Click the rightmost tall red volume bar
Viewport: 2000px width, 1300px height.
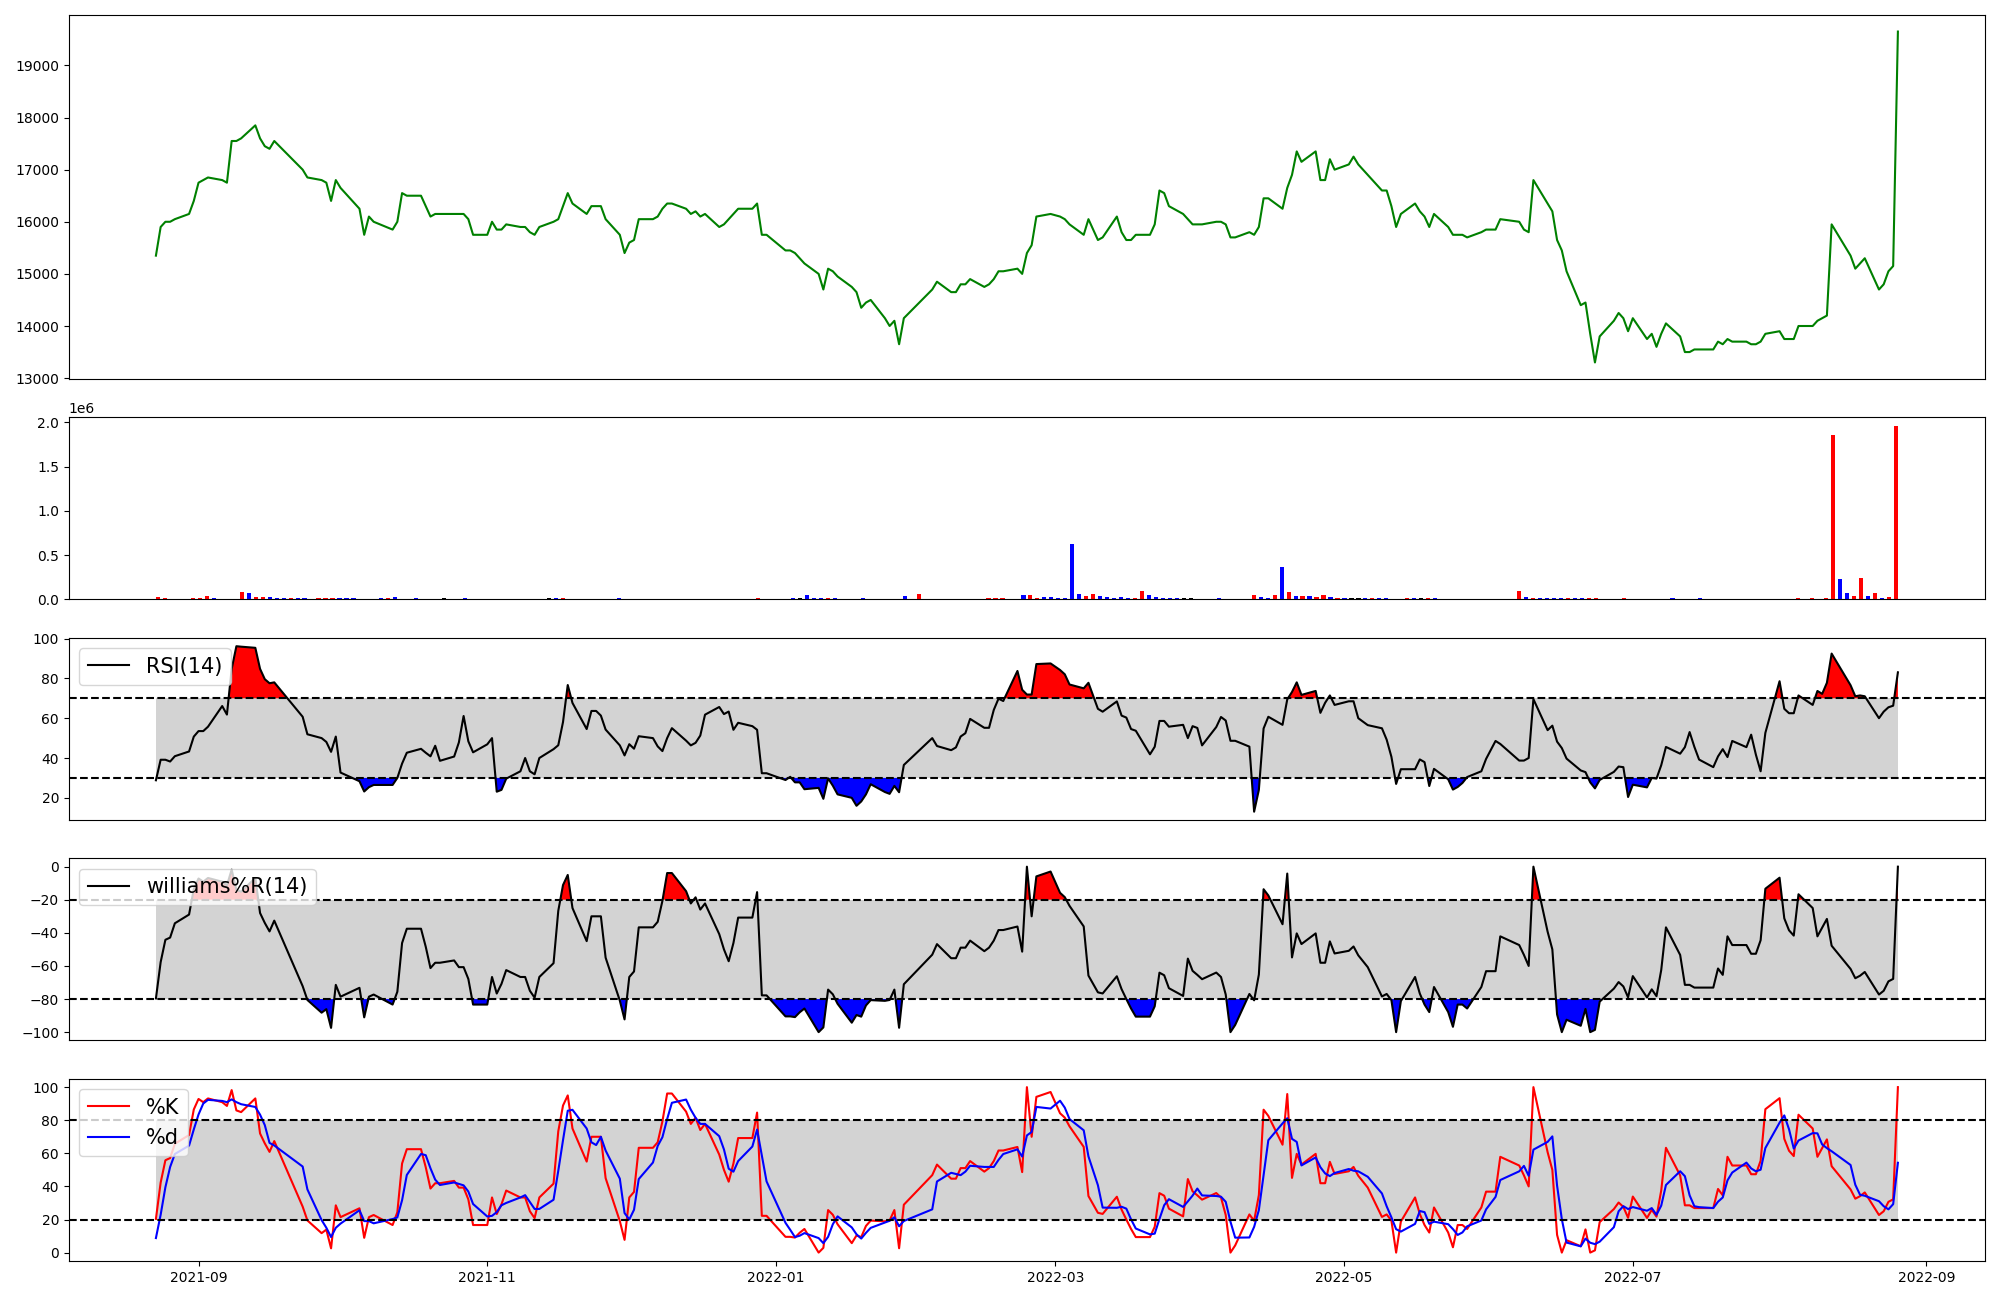coord(1895,513)
